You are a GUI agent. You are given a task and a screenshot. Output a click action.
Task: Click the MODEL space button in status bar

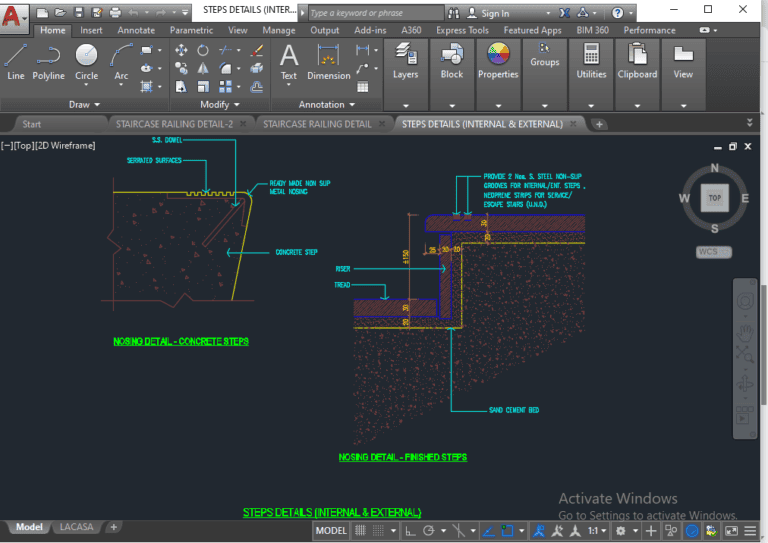(x=331, y=531)
